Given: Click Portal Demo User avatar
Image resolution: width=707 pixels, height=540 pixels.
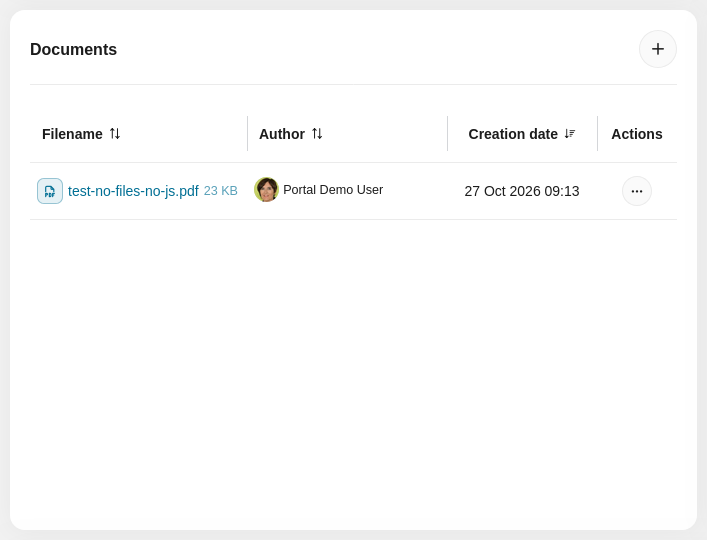Looking at the screenshot, I should click(266, 190).
